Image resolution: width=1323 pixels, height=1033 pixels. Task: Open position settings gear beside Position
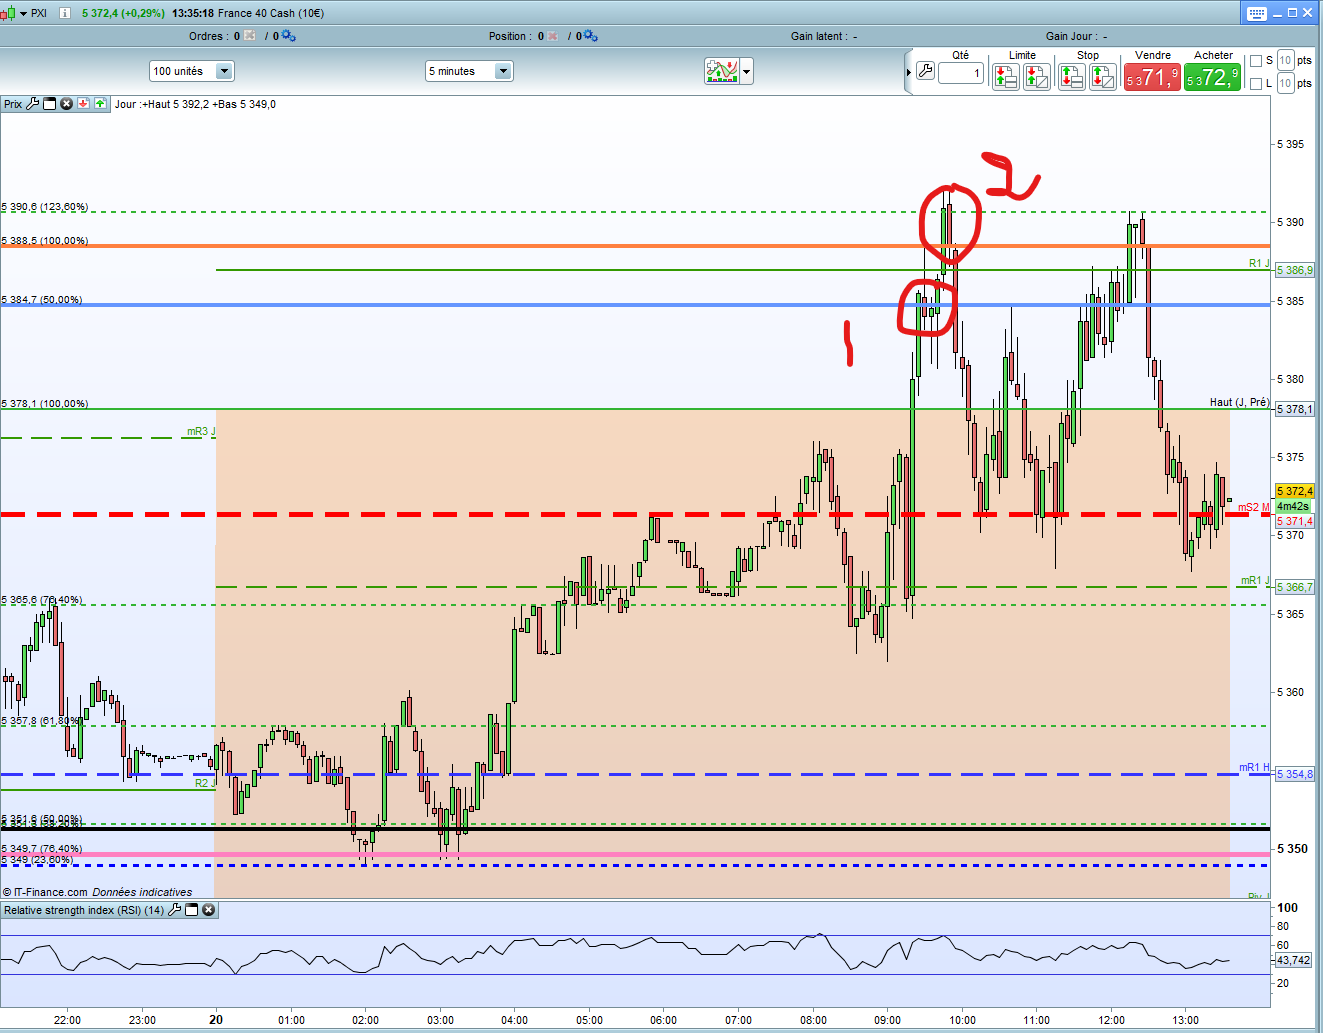pos(590,36)
